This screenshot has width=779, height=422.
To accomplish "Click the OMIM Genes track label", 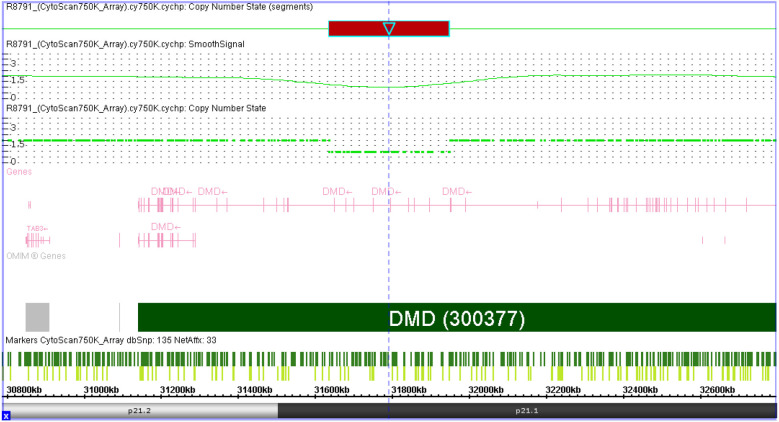I will point(36,256).
